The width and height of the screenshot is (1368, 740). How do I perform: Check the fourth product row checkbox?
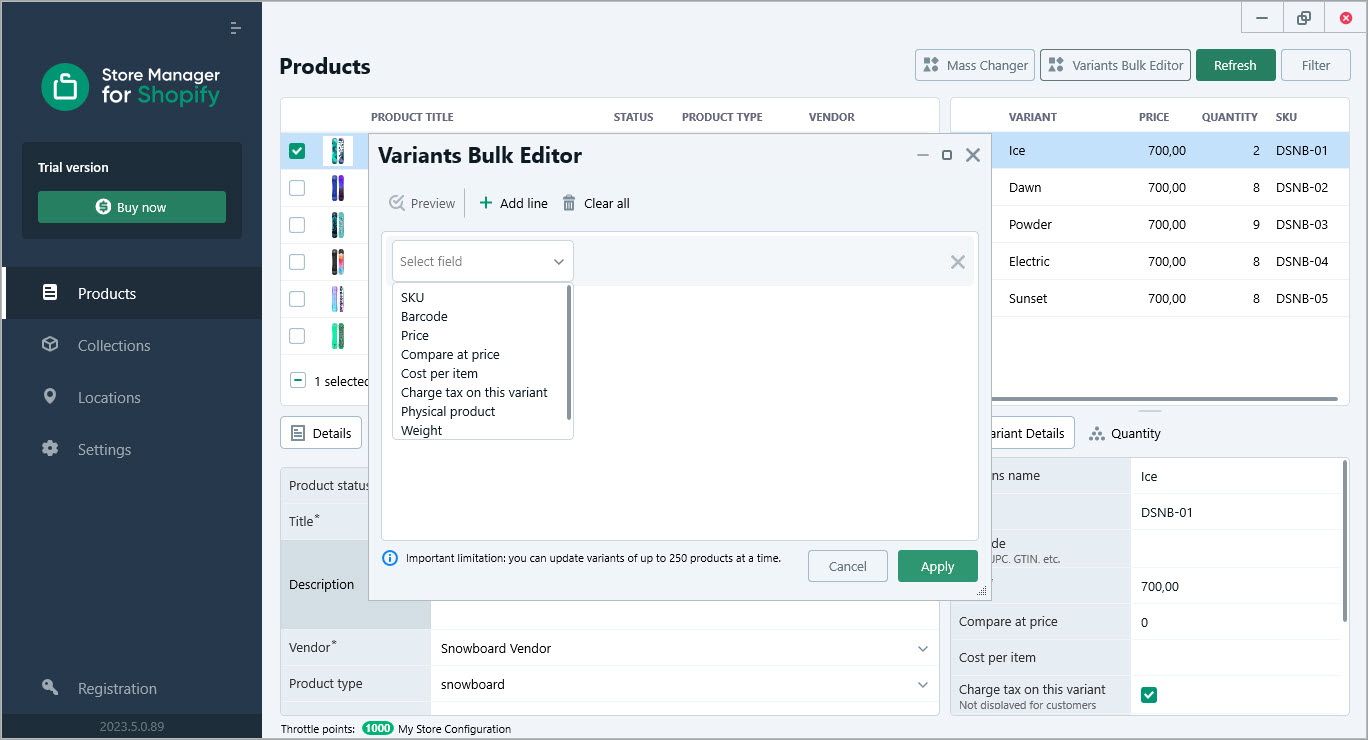point(297,262)
